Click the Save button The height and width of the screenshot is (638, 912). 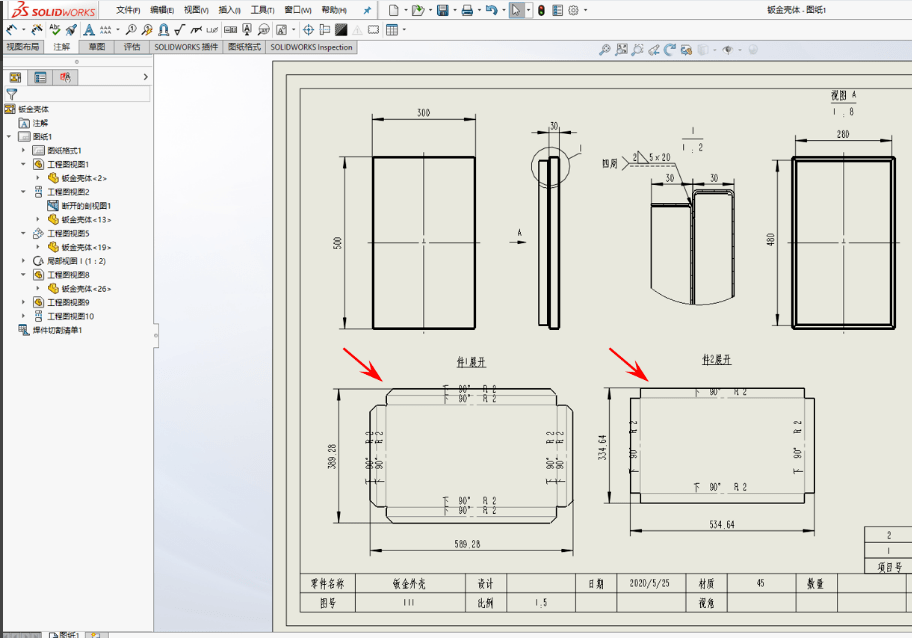click(x=442, y=10)
